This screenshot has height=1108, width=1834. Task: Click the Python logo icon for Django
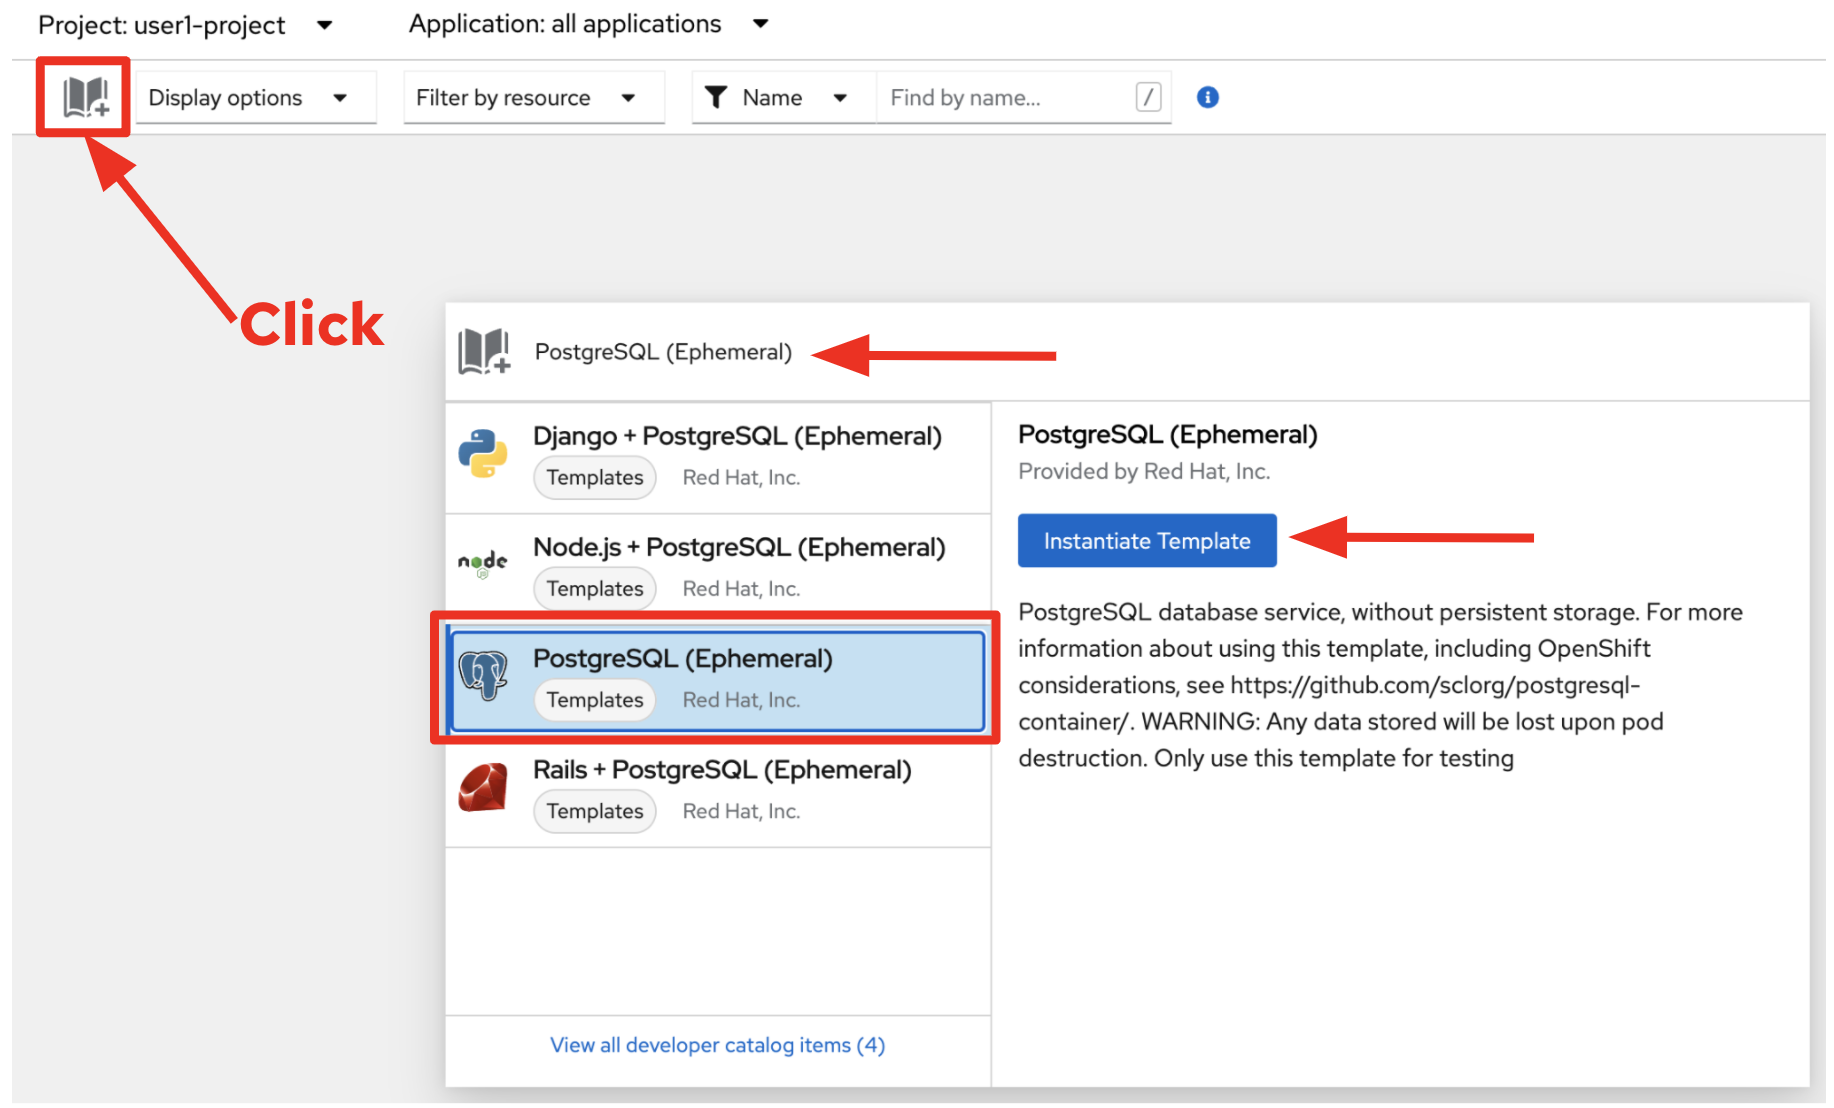[x=483, y=454]
